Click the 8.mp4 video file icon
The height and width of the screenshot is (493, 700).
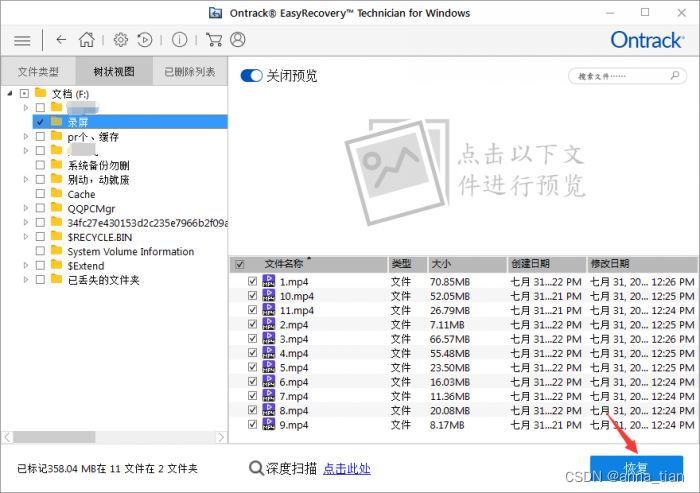[268, 409]
